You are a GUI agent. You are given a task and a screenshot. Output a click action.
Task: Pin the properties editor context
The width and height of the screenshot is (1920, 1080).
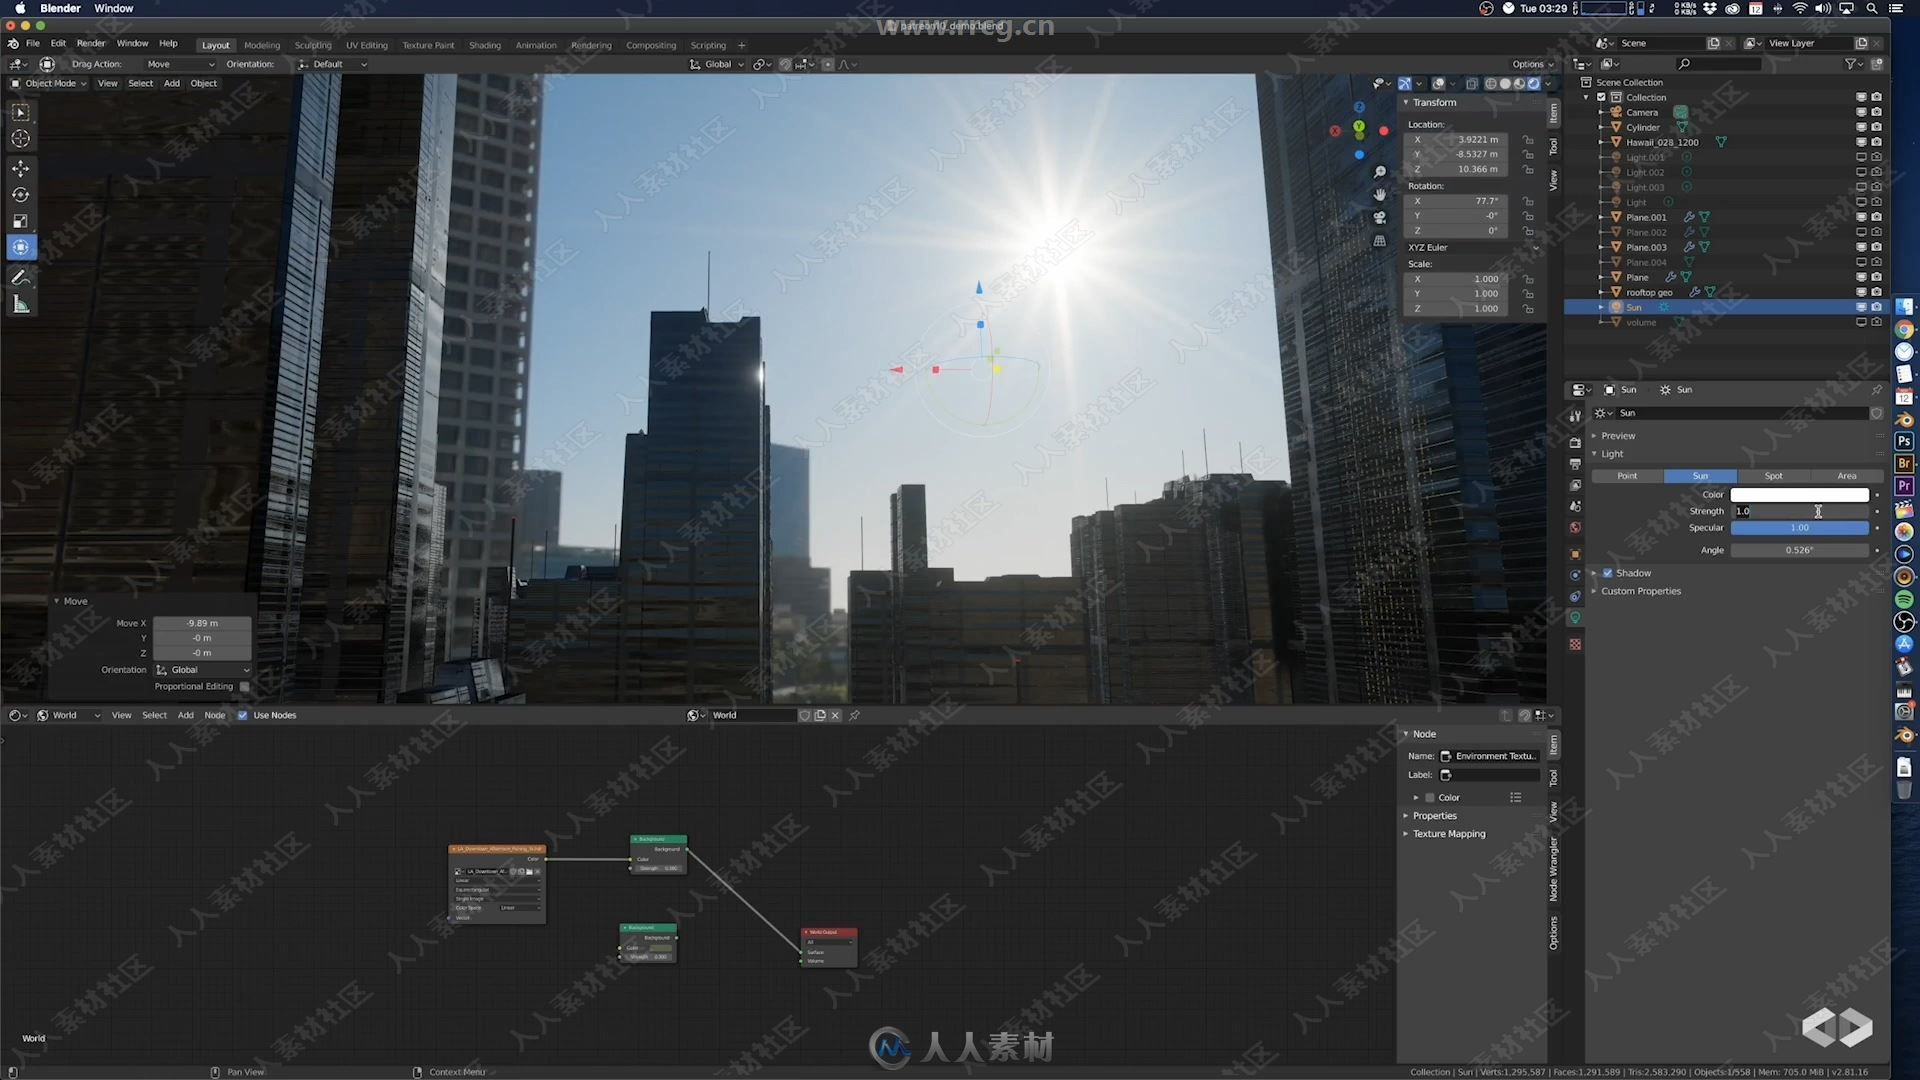tap(1876, 390)
